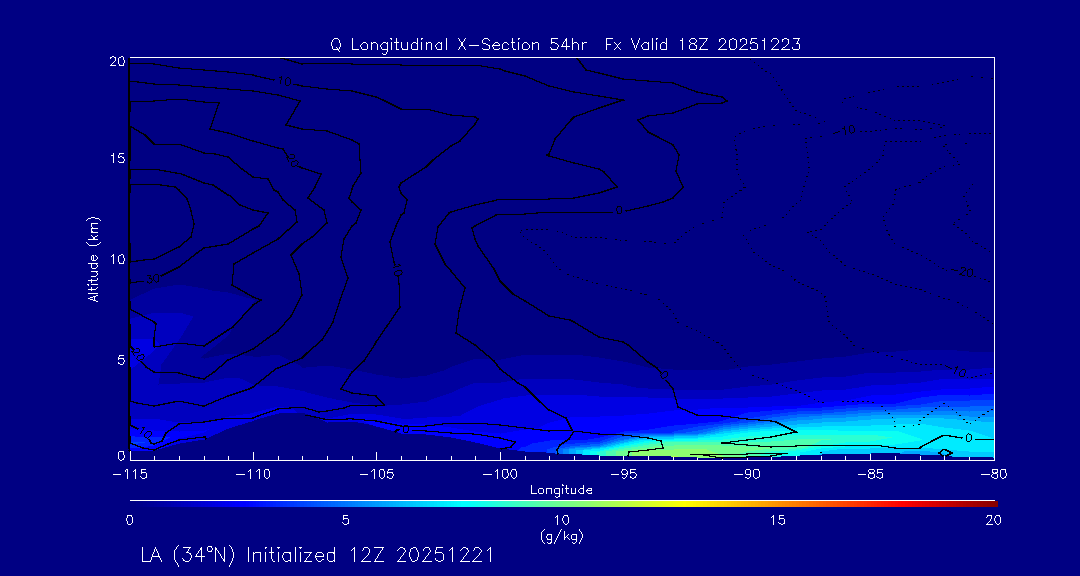Viewport: 1080px width, 576px height.
Task: Click the colorbar label 10
Action: (562, 520)
